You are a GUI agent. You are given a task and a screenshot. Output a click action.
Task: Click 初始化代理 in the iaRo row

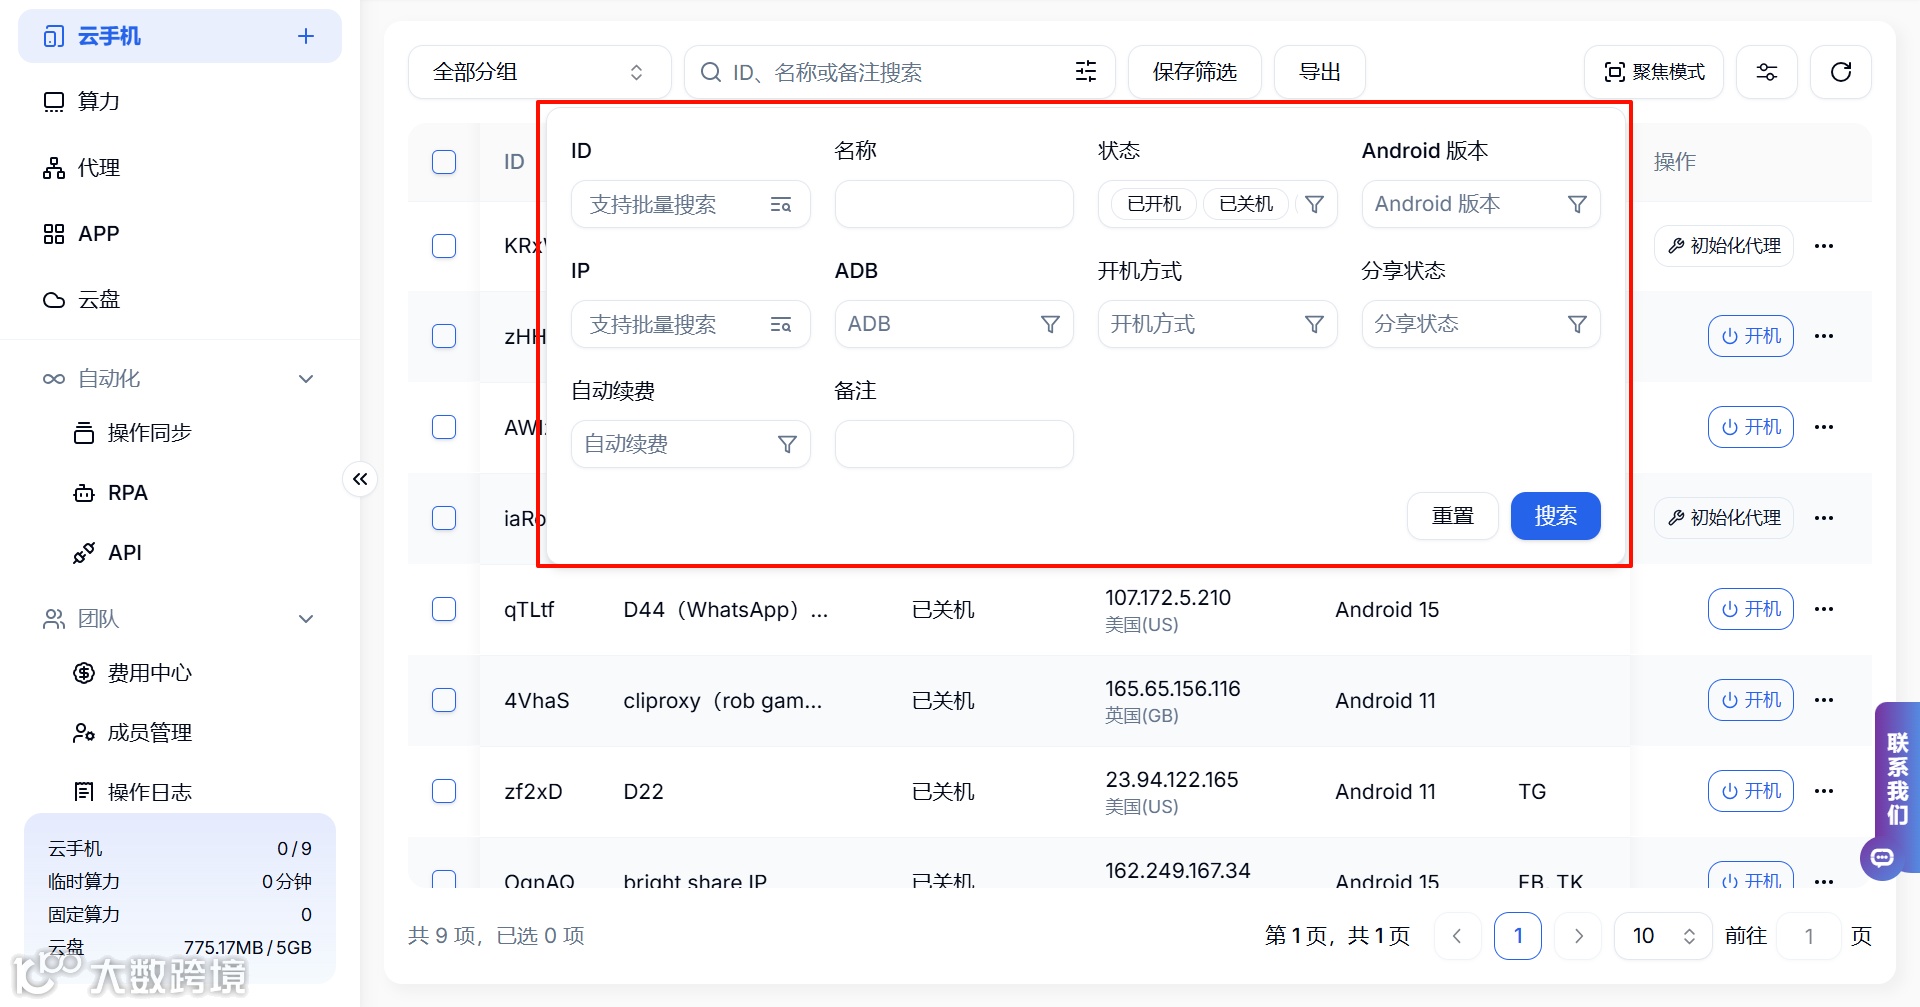click(1724, 518)
